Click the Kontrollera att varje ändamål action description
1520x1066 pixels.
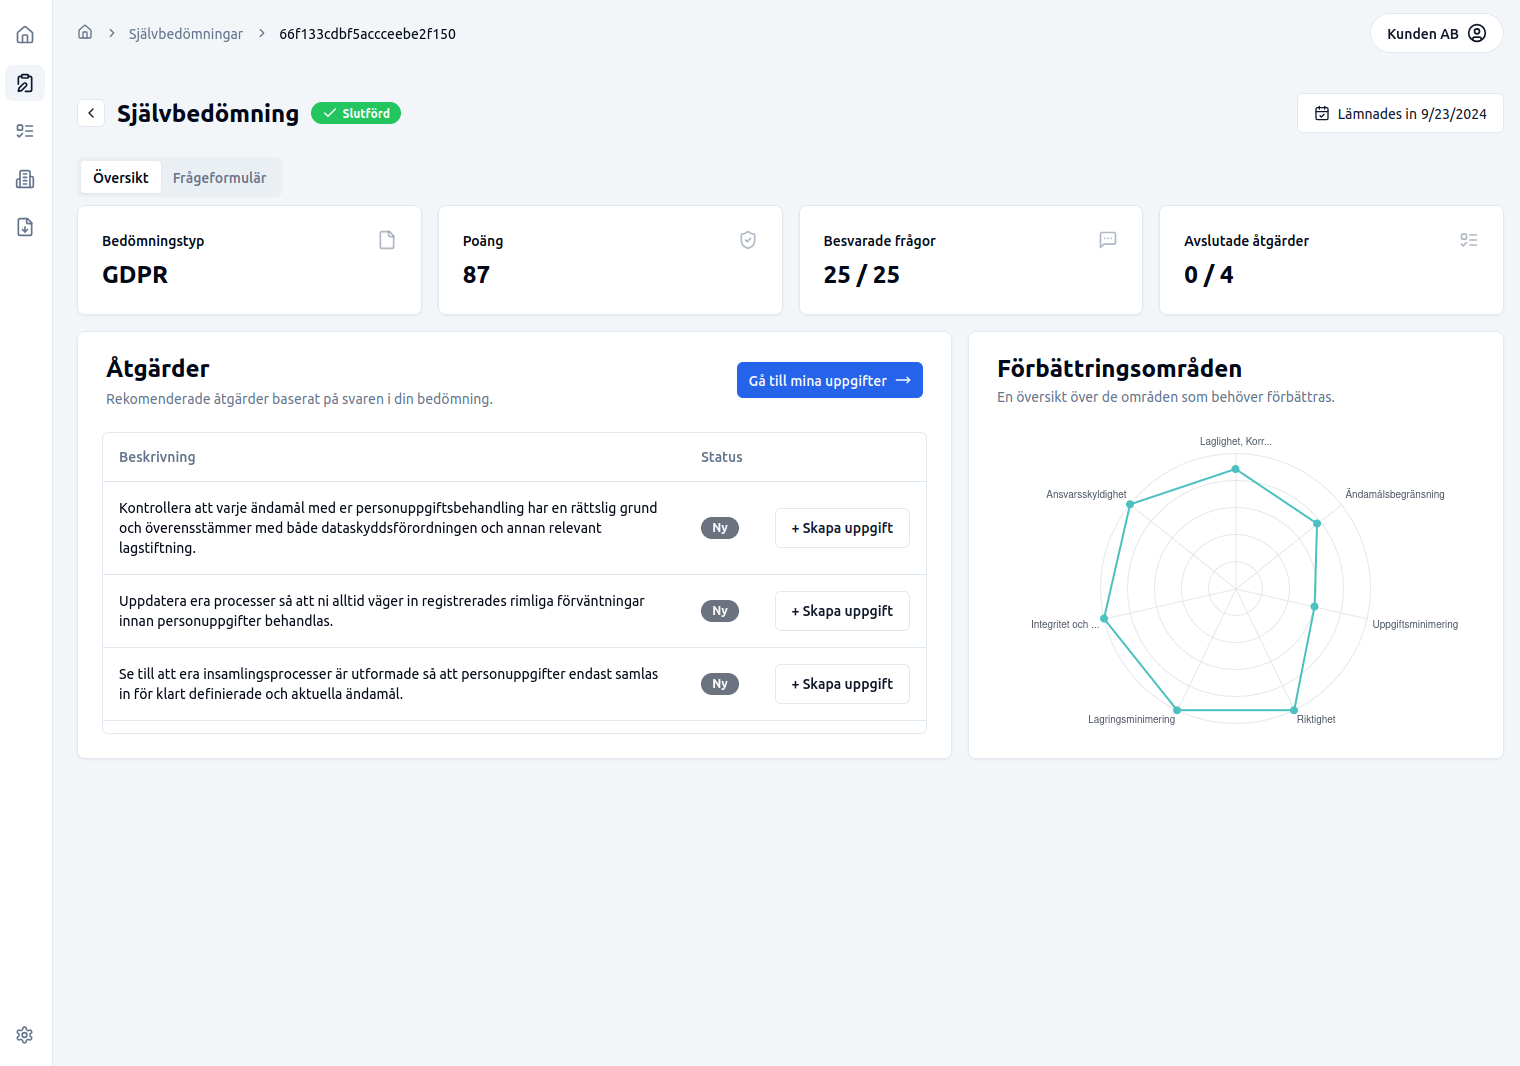coord(388,528)
